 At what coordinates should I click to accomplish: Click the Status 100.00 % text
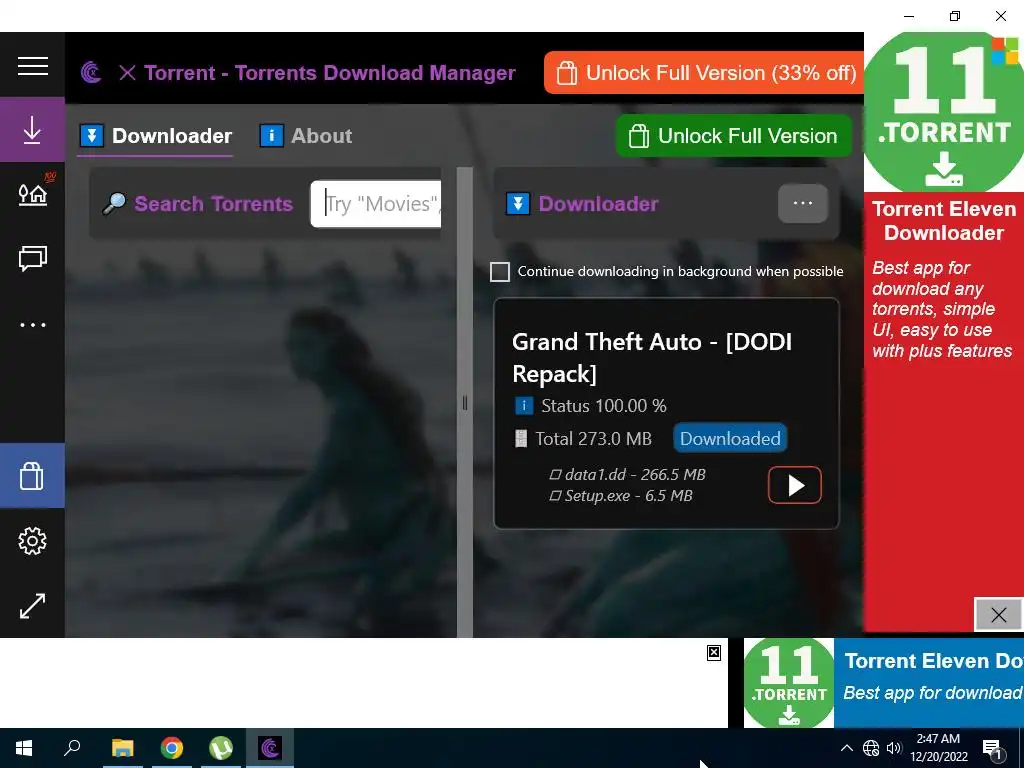point(603,406)
